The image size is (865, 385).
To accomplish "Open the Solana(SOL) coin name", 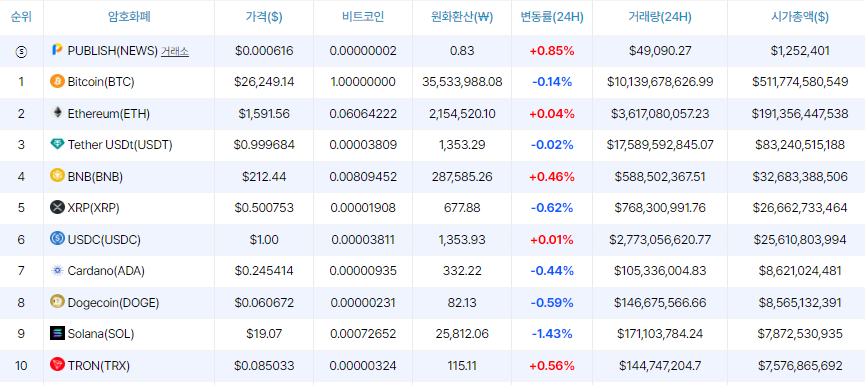I will pyautogui.click(x=101, y=334).
